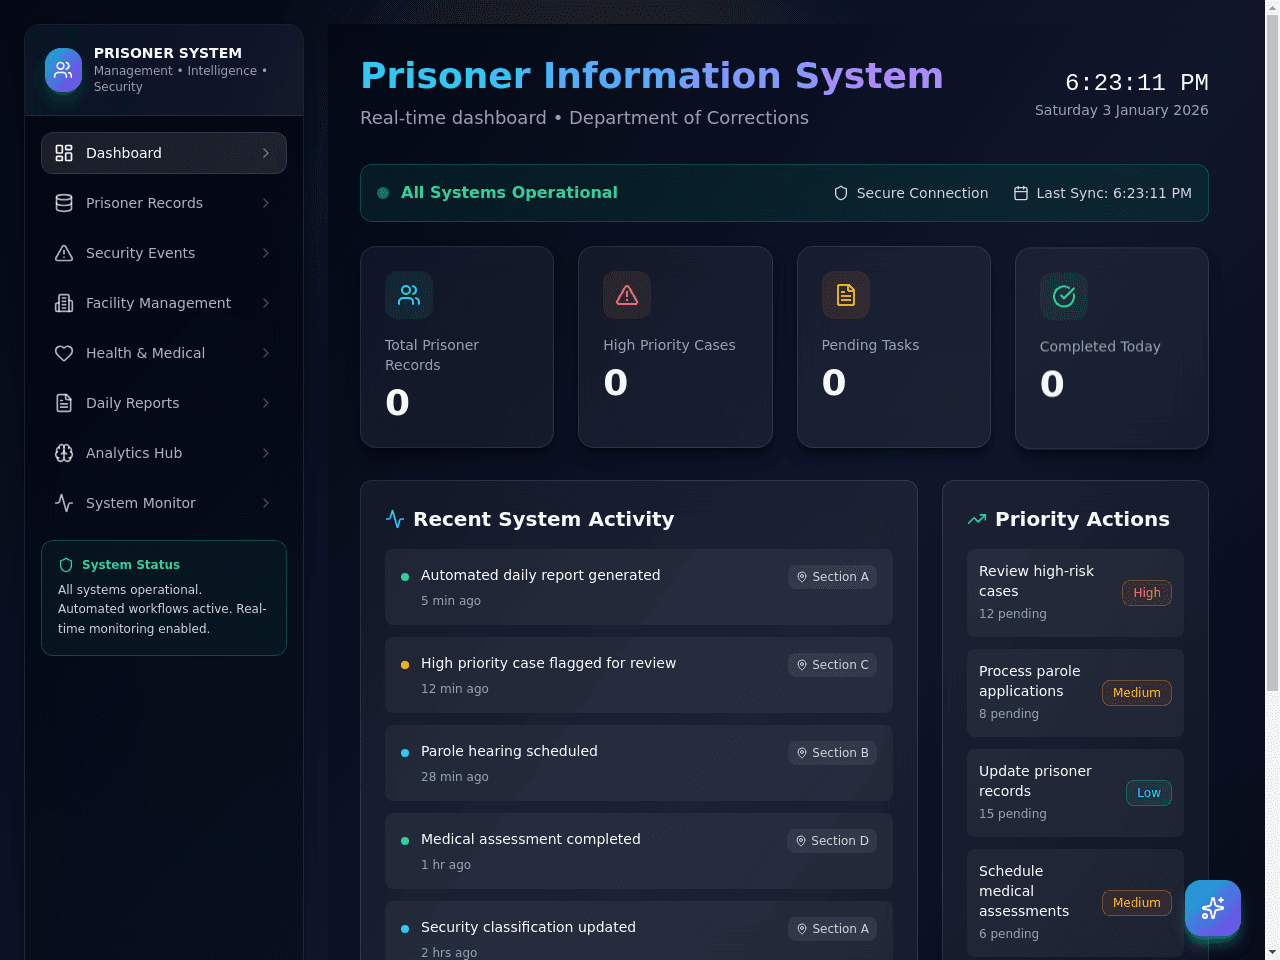
Task: Select the High priority case flagged entry
Action: point(639,675)
